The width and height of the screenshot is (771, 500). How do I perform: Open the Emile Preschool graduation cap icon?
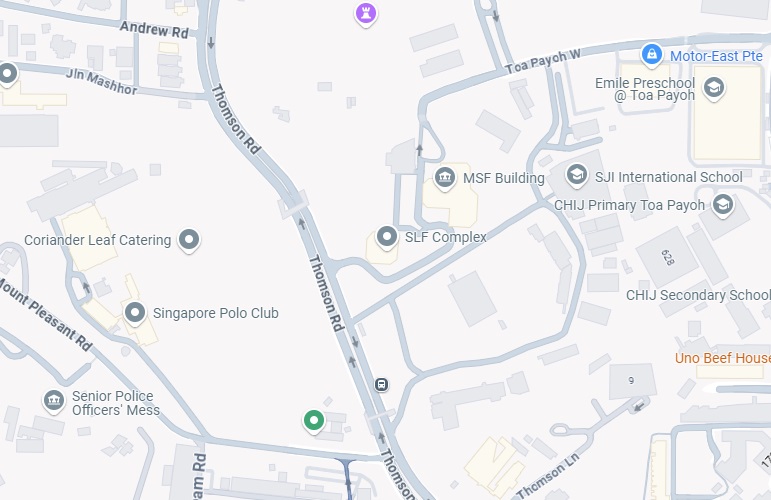click(713, 88)
